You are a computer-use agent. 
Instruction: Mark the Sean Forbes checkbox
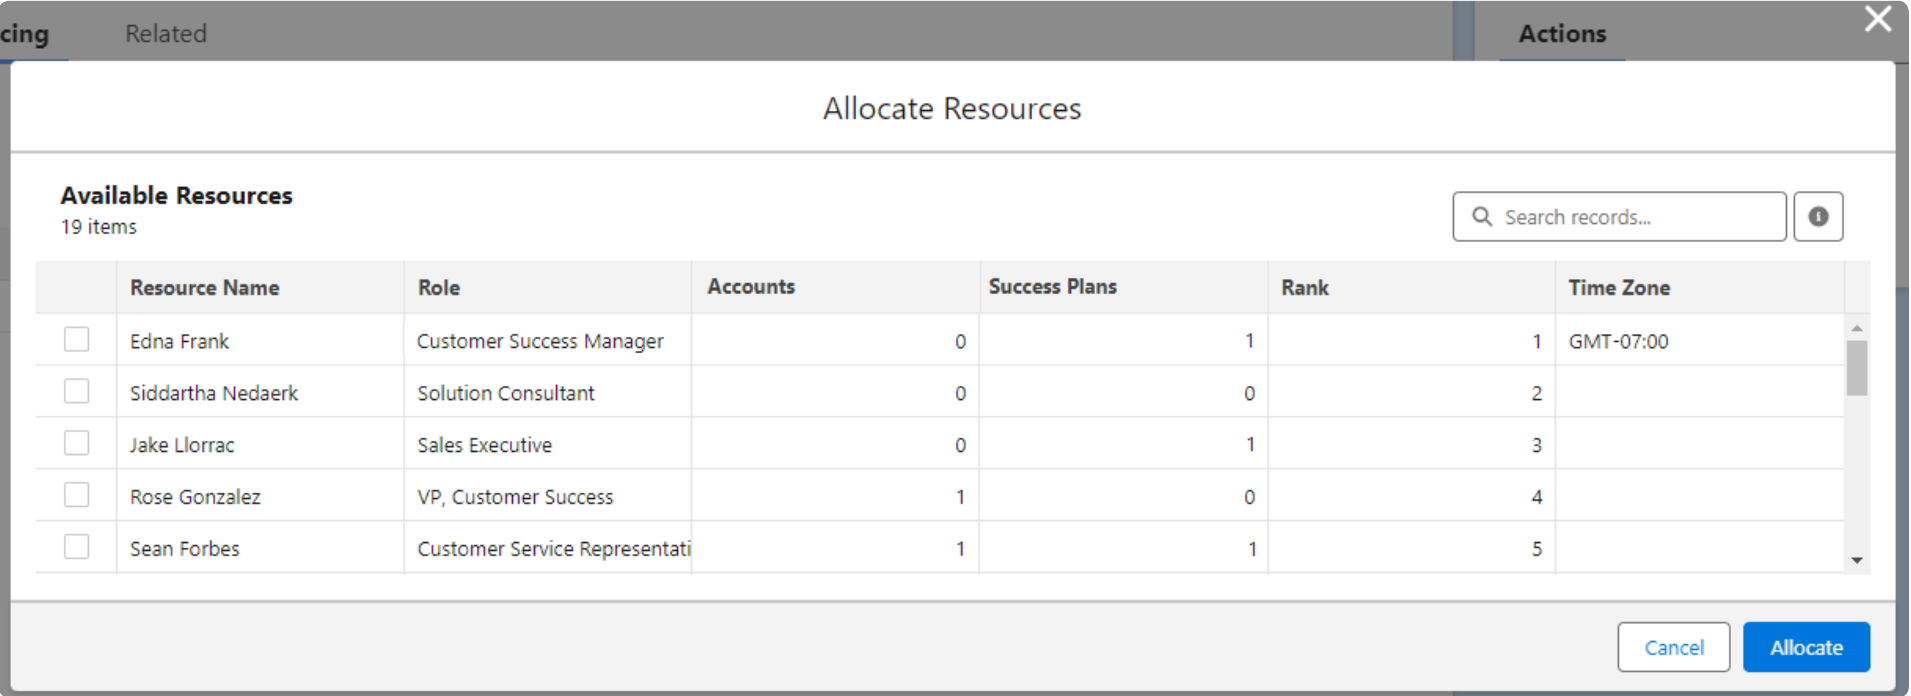click(x=76, y=547)
